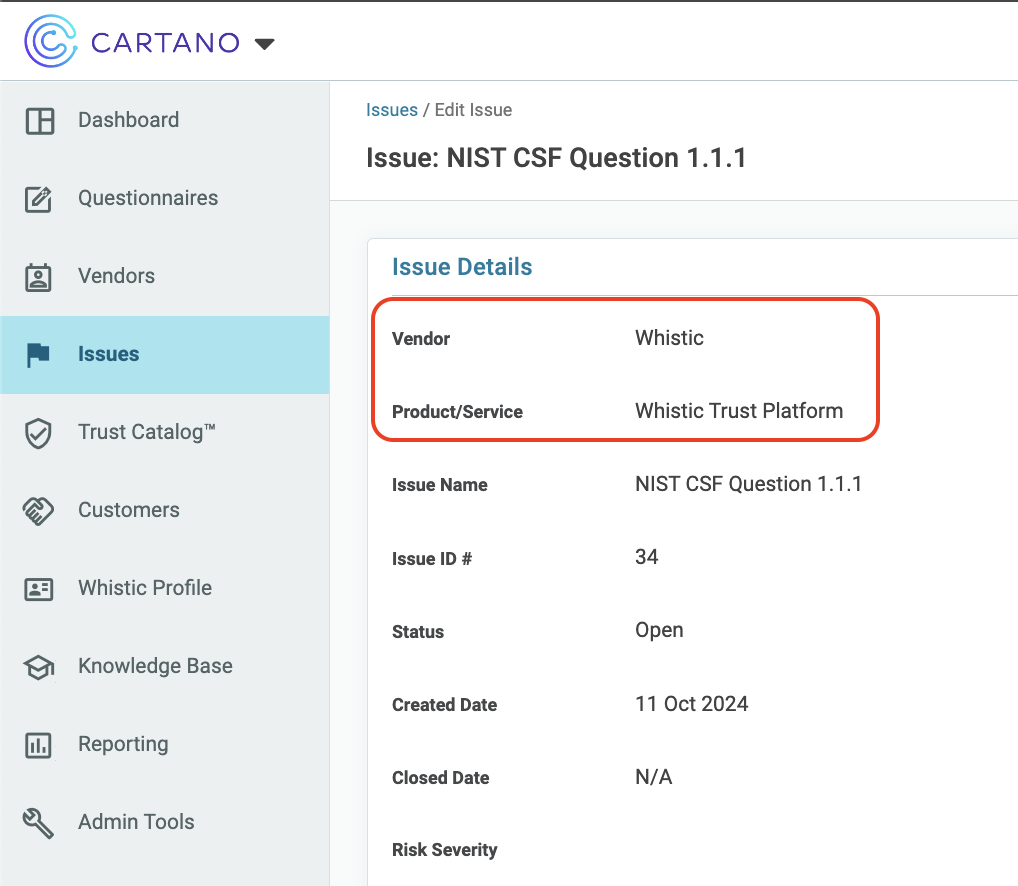Click the Closed Date value 'N/A'

654,777
